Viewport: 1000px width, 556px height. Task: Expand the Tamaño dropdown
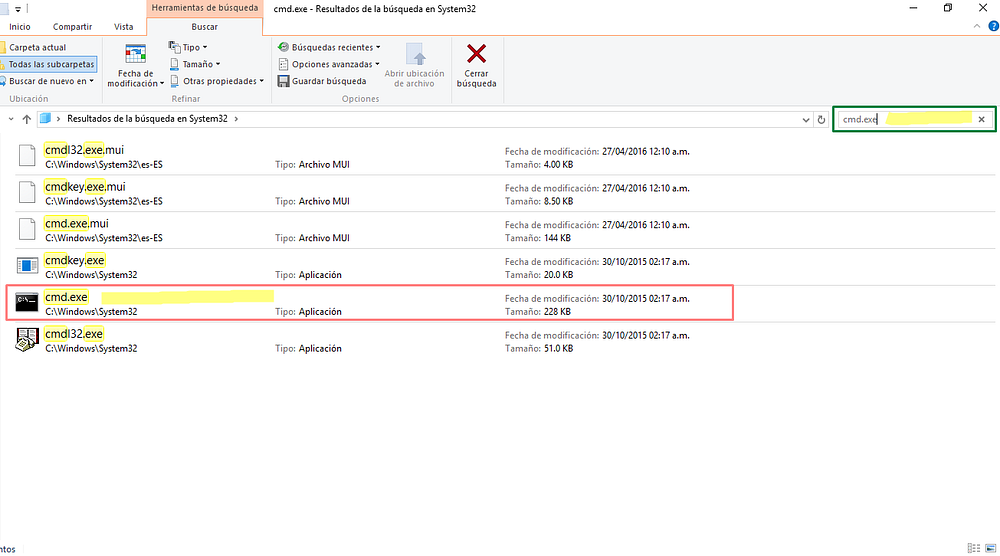click(x=218, y=64)
